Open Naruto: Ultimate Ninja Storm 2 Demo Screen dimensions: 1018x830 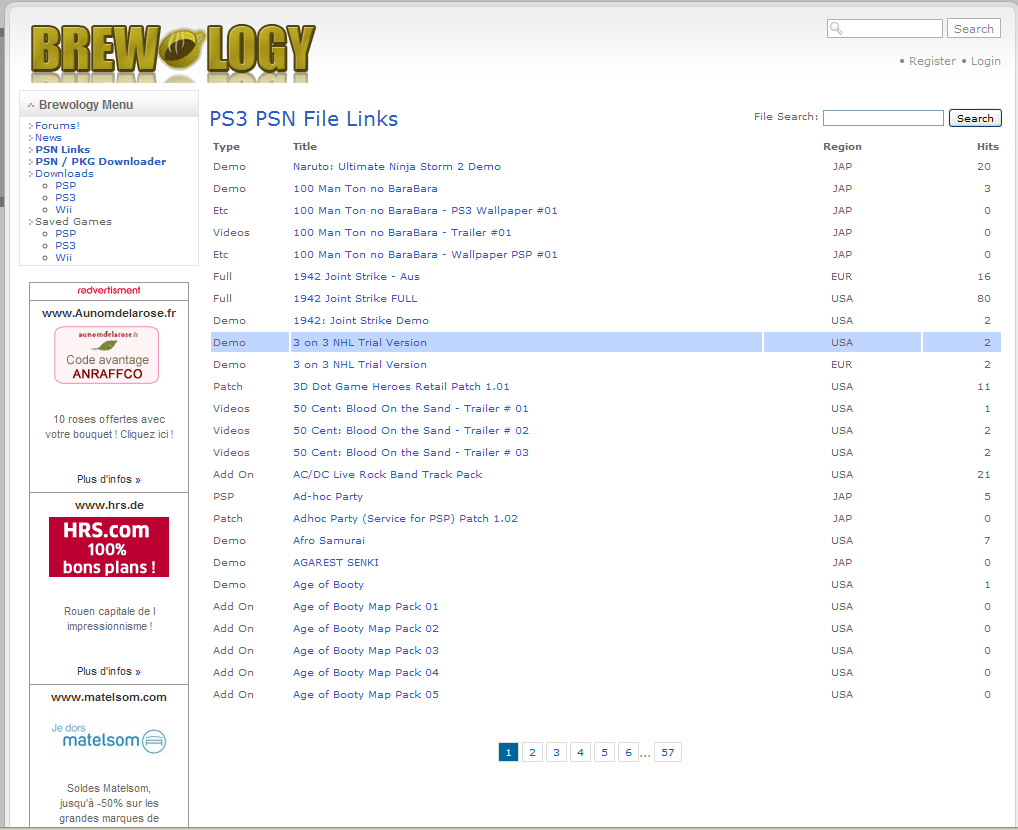[x=397, y=167]
